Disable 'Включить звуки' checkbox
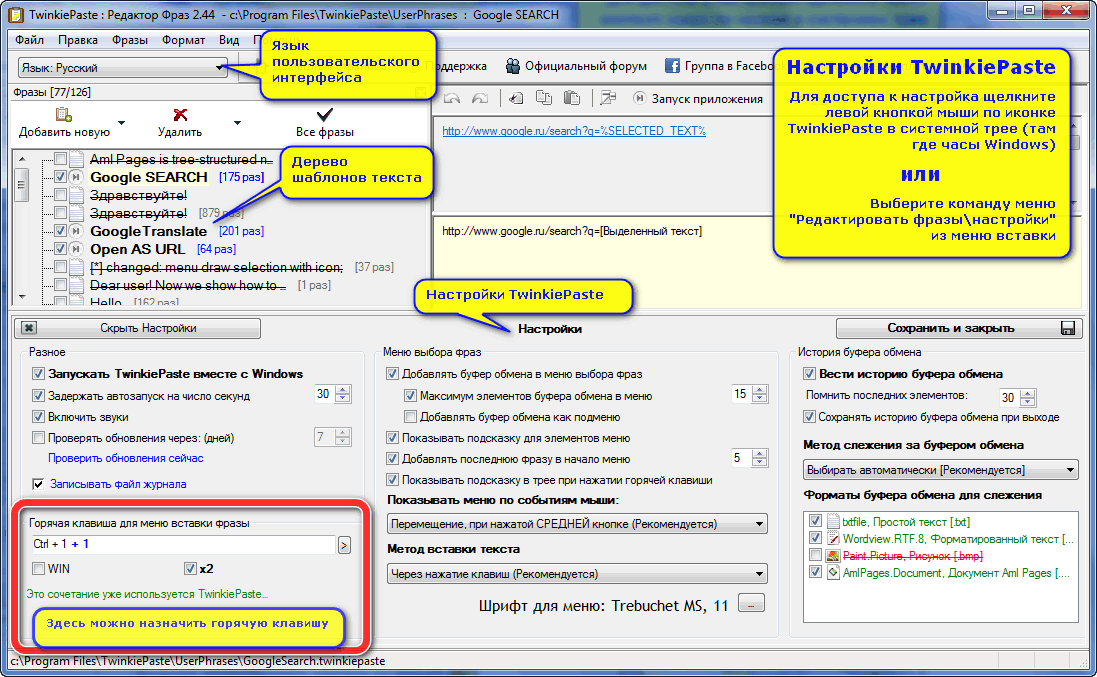The image size is (1097, 677). (x=38, y=417)
